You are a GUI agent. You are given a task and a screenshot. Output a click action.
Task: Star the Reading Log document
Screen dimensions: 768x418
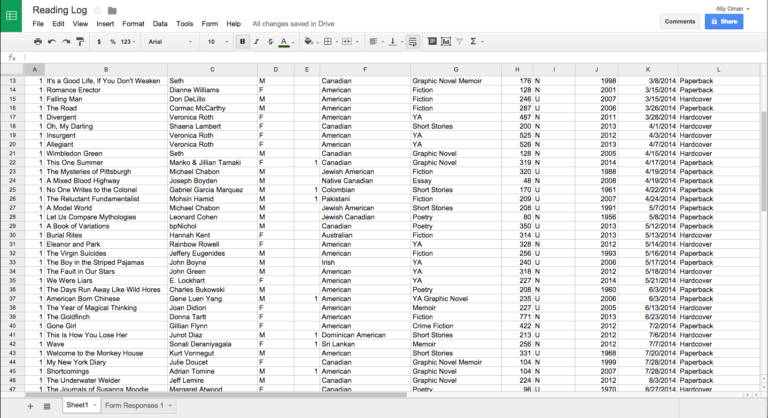pos(98,10)
